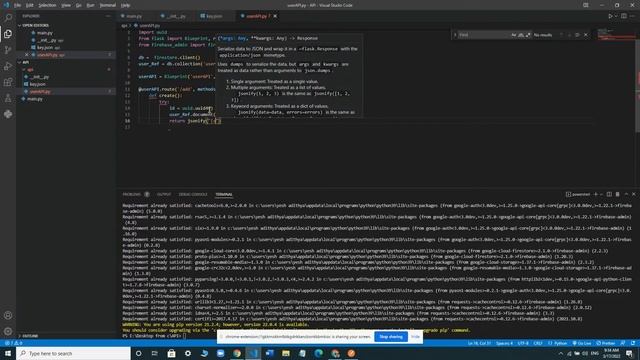Close the Find widget

tap(586, 35)
